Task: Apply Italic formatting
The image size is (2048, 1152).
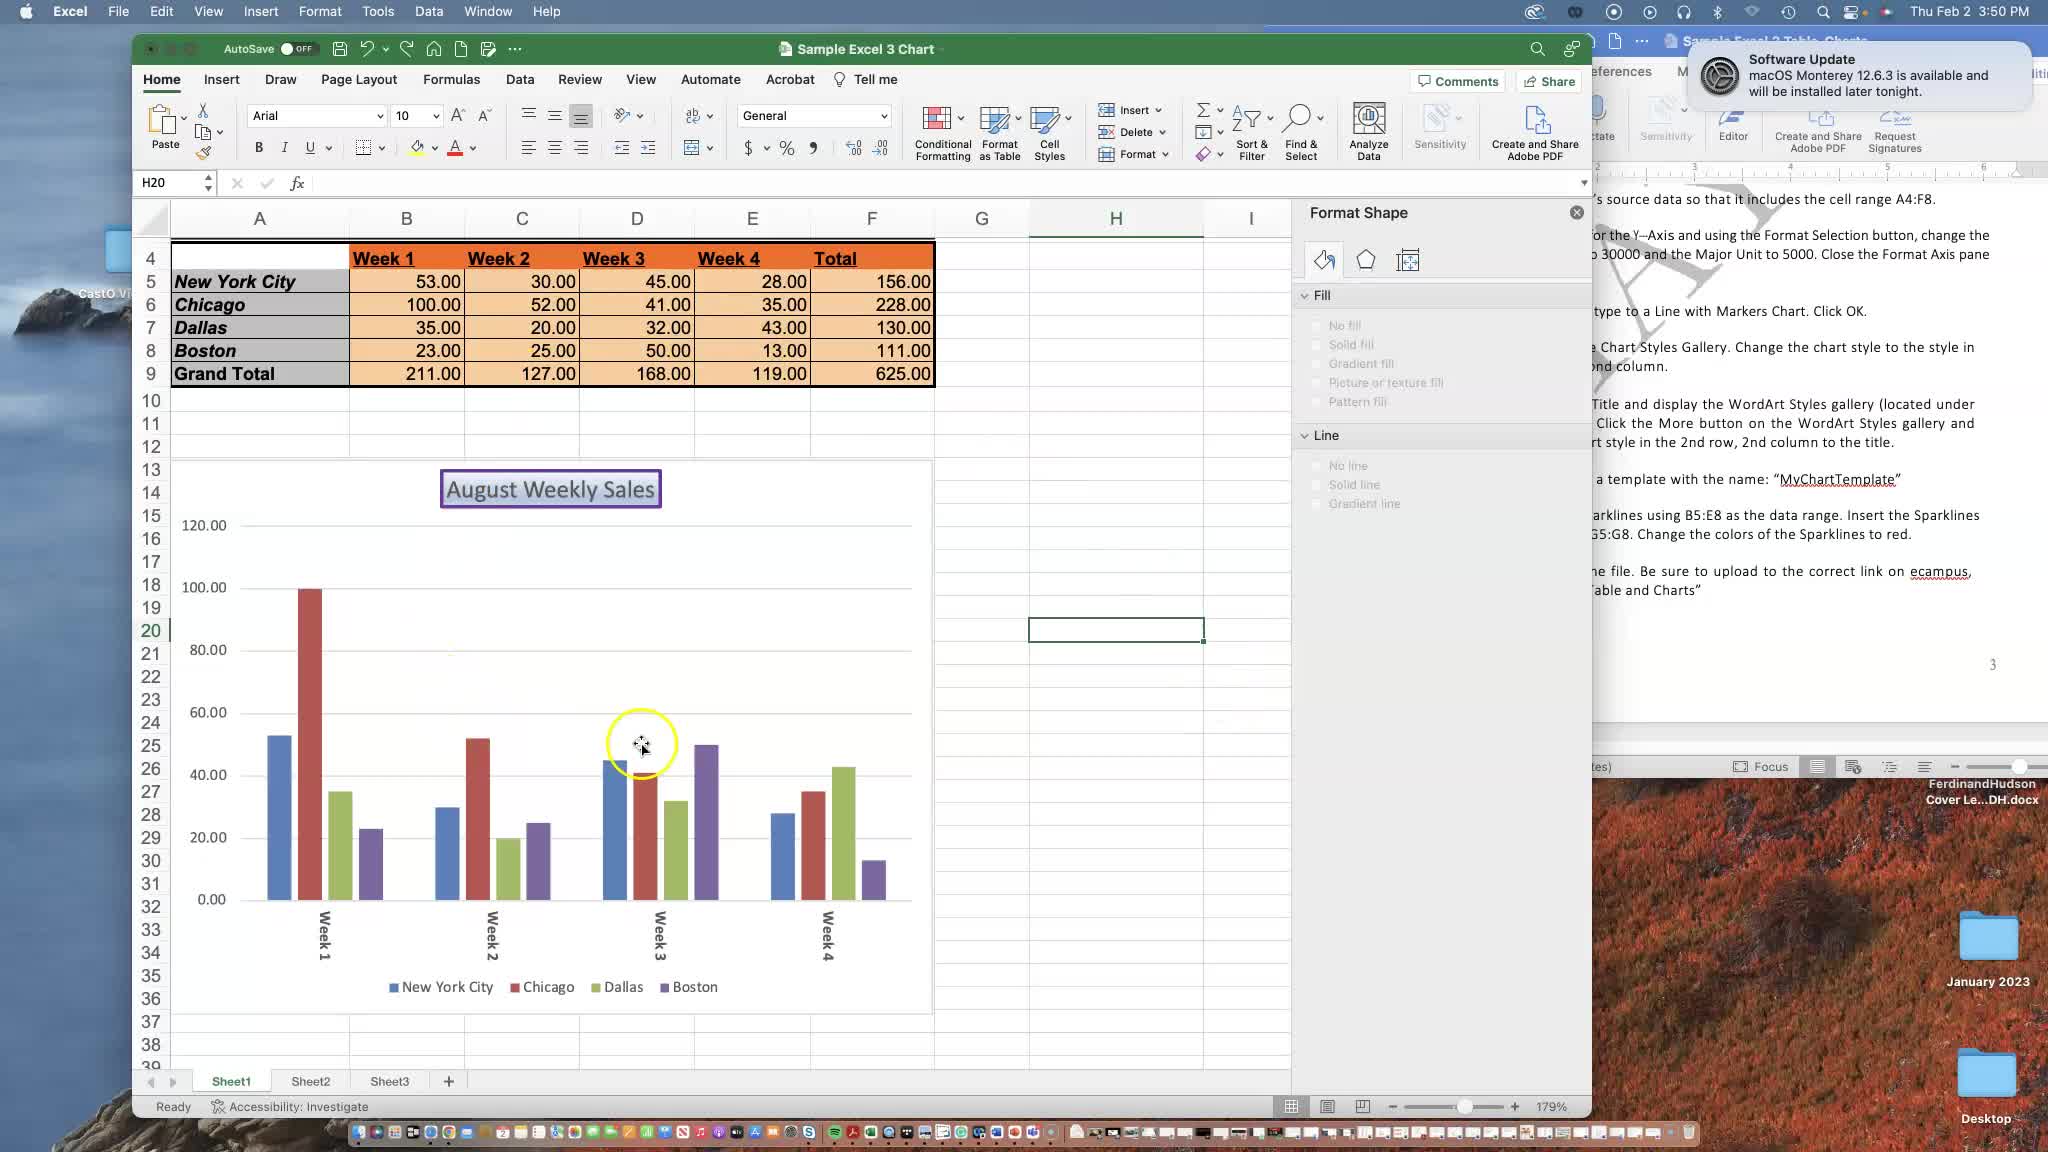Action: 284,148
